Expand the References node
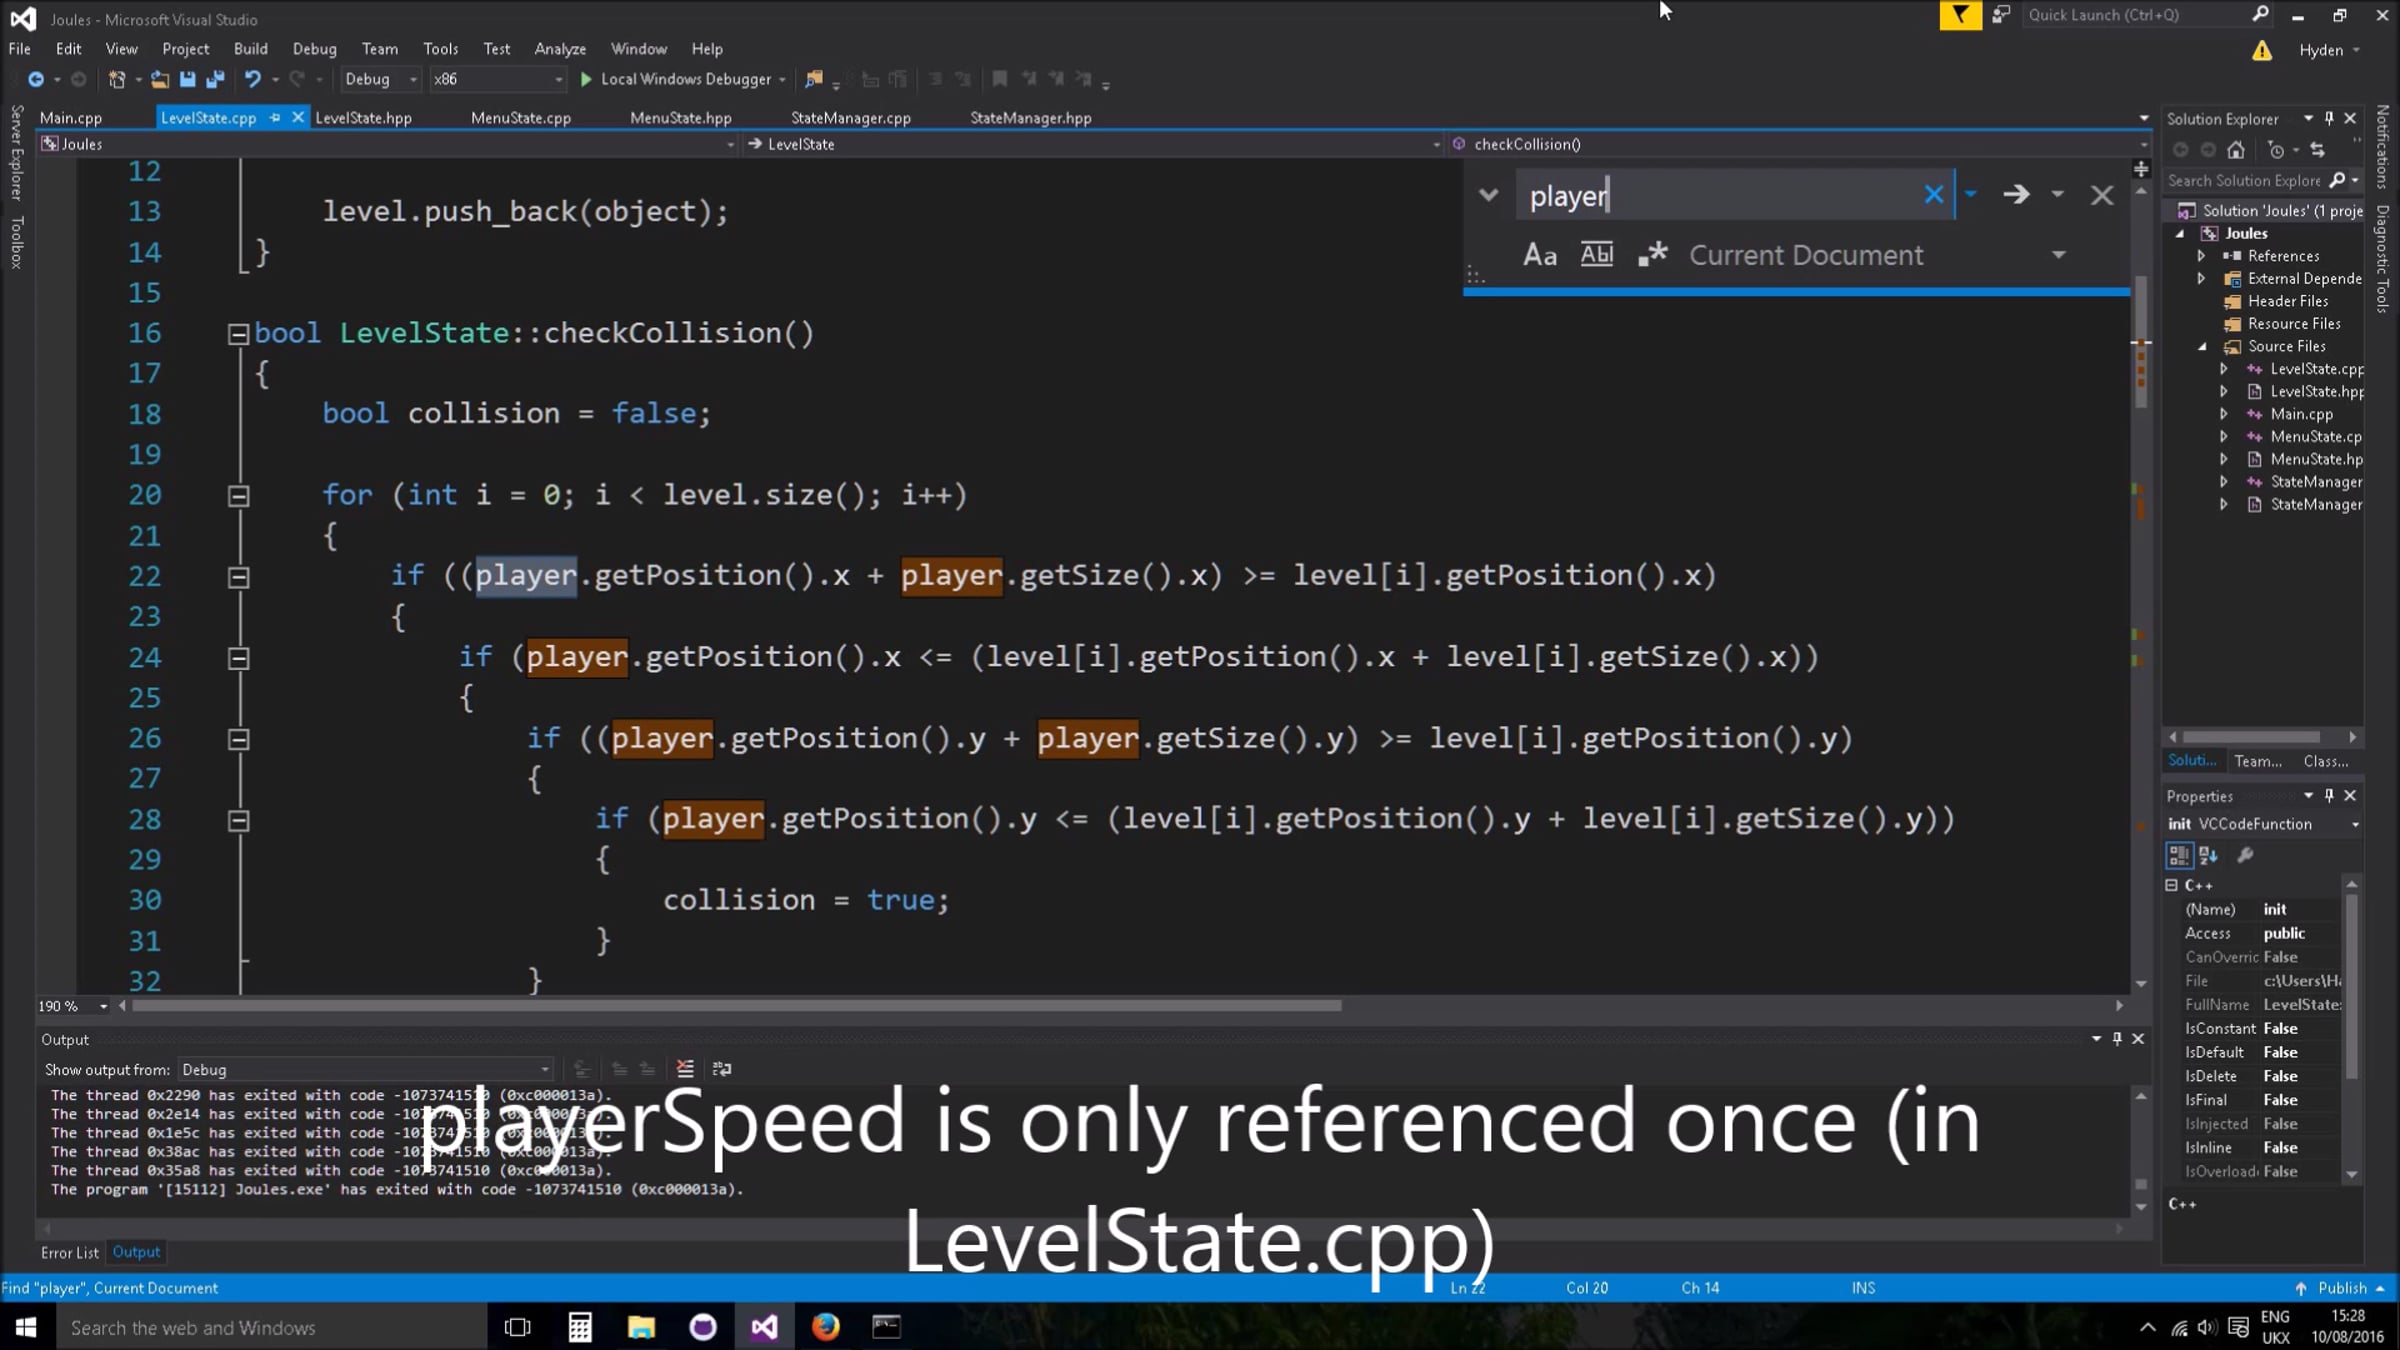The width and height of the screenshot is (2400, 1350). (2202, 256)
